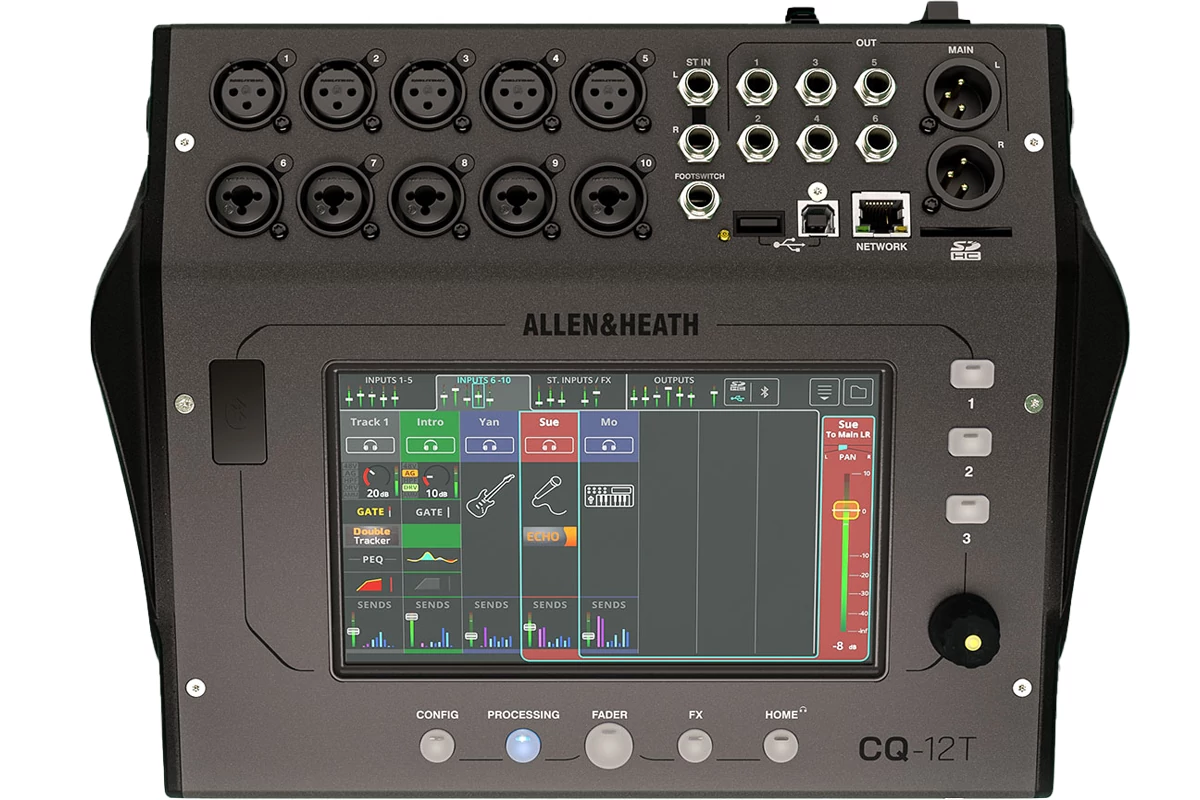
Task: Tap the headphone listen button on Sue
Action: tap(549, 445)
